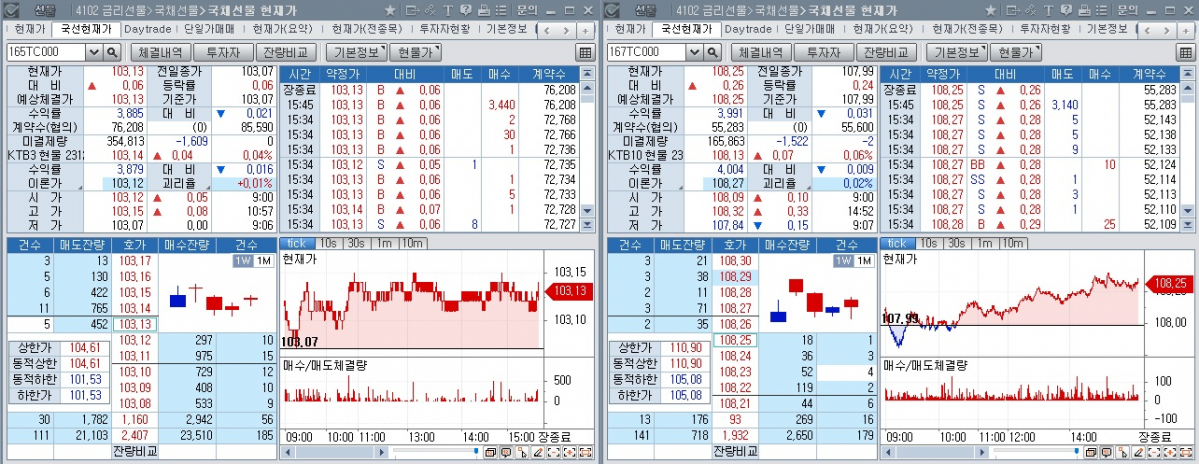Viewport: 1199px width, 464px height.
Task: Click the favorites star icon in right window
Action: point(990,11)
